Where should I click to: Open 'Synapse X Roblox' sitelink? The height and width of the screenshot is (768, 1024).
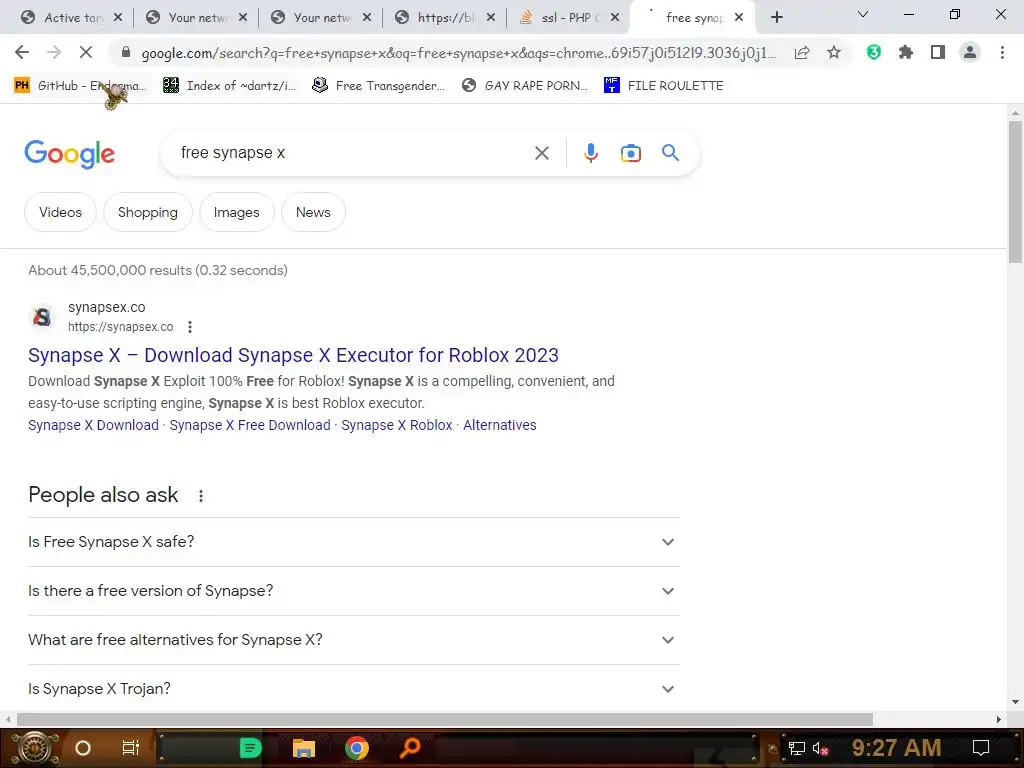tap(397, 425)
